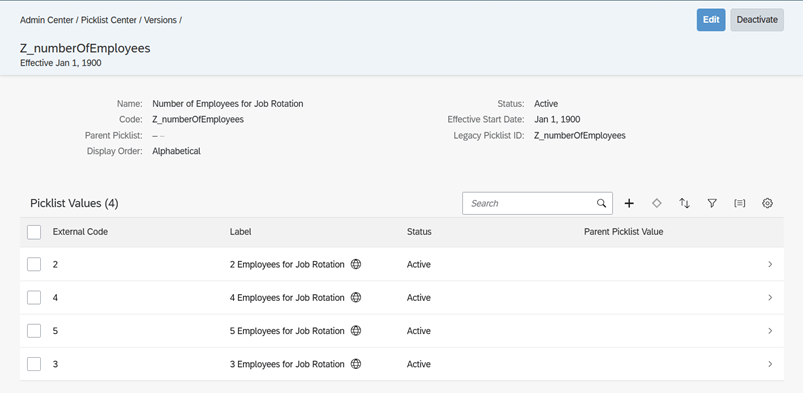The height and width of the screenshot is (393, 803).
Task: Click the blue Edit button
Action: [711, 20]
